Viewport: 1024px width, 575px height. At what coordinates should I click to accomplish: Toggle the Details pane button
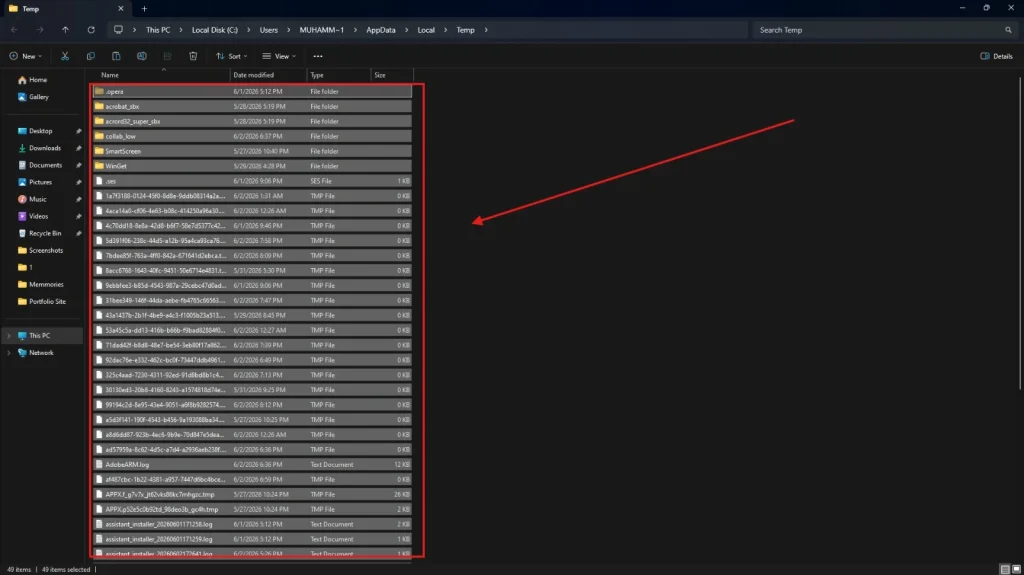coord(997,56)
